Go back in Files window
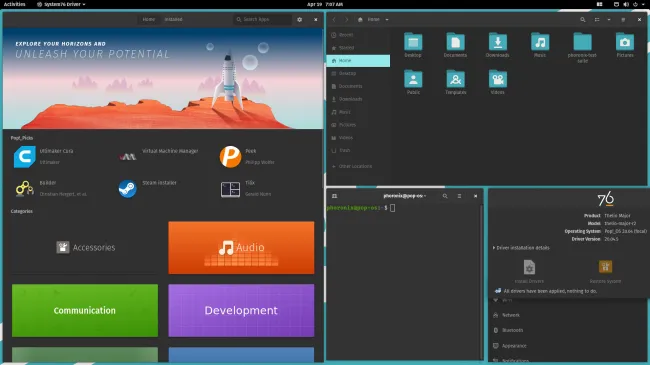This screenshot has width=650, height=365. pyautogui.click(x=334, y=19)
